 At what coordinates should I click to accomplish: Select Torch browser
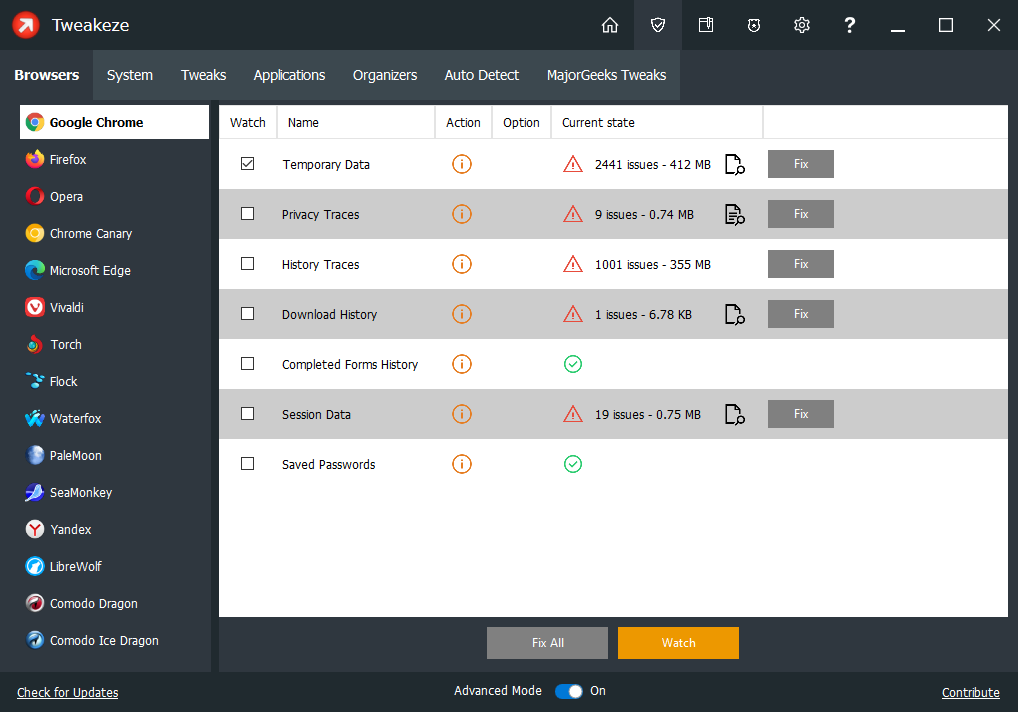114,345
